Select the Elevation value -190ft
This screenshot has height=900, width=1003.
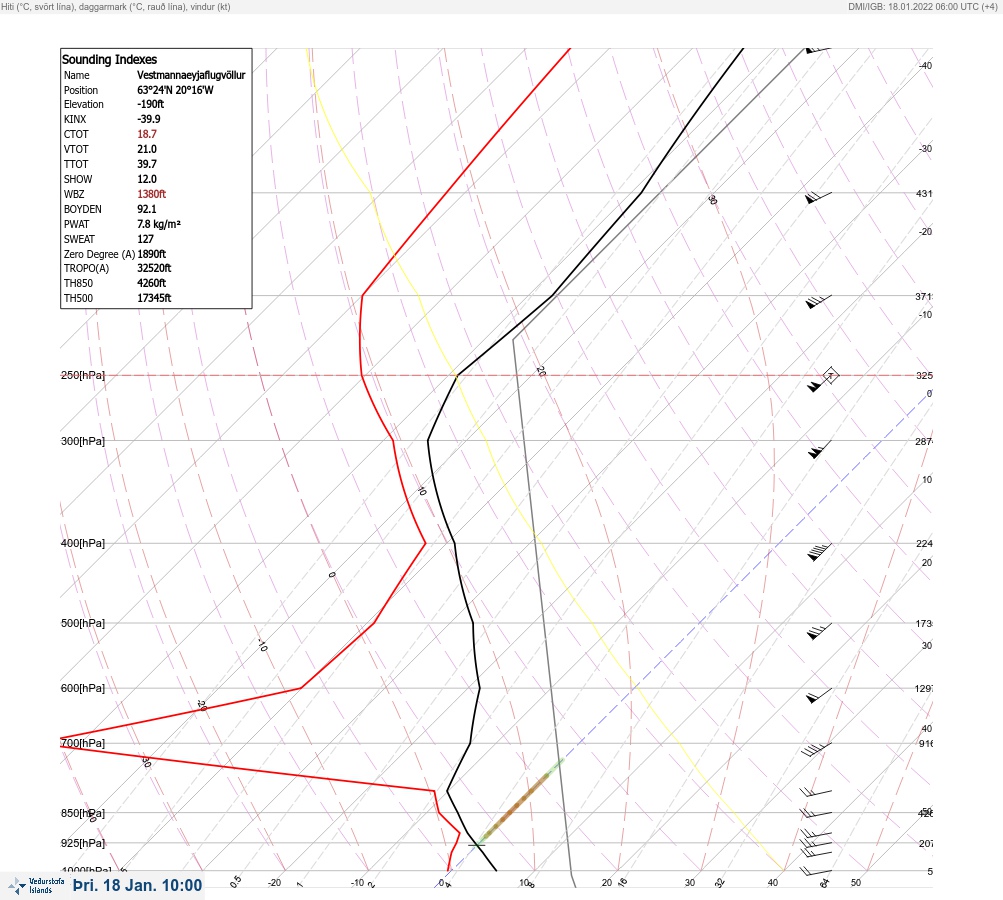click(x=150, y=104)
